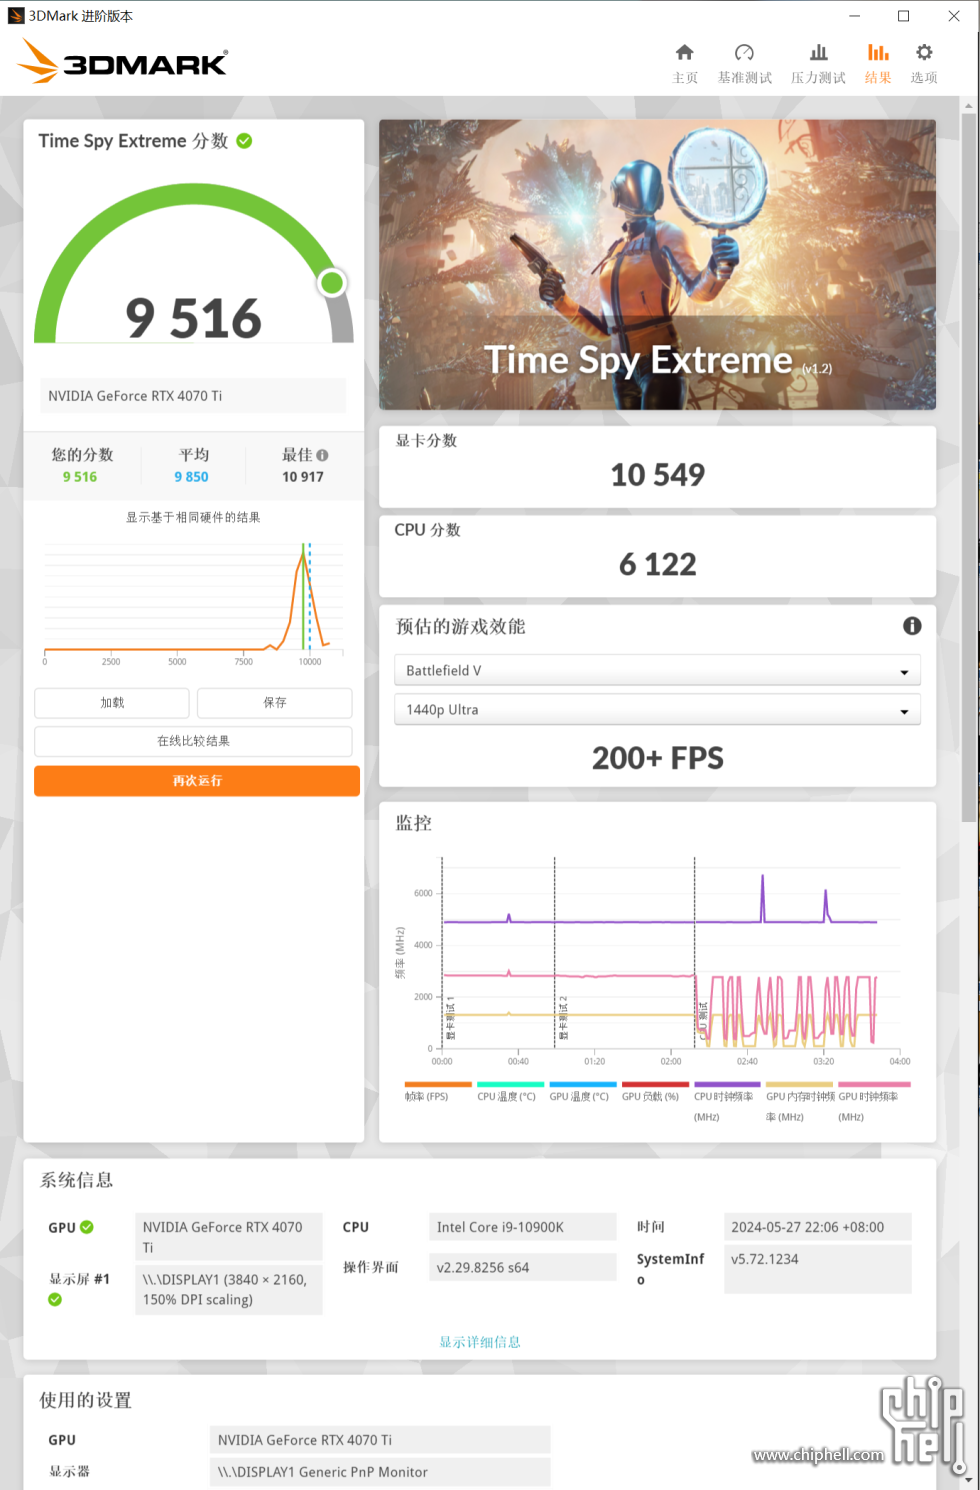
Task: Click your score value 9 516 in green
Action: [80, 477]
